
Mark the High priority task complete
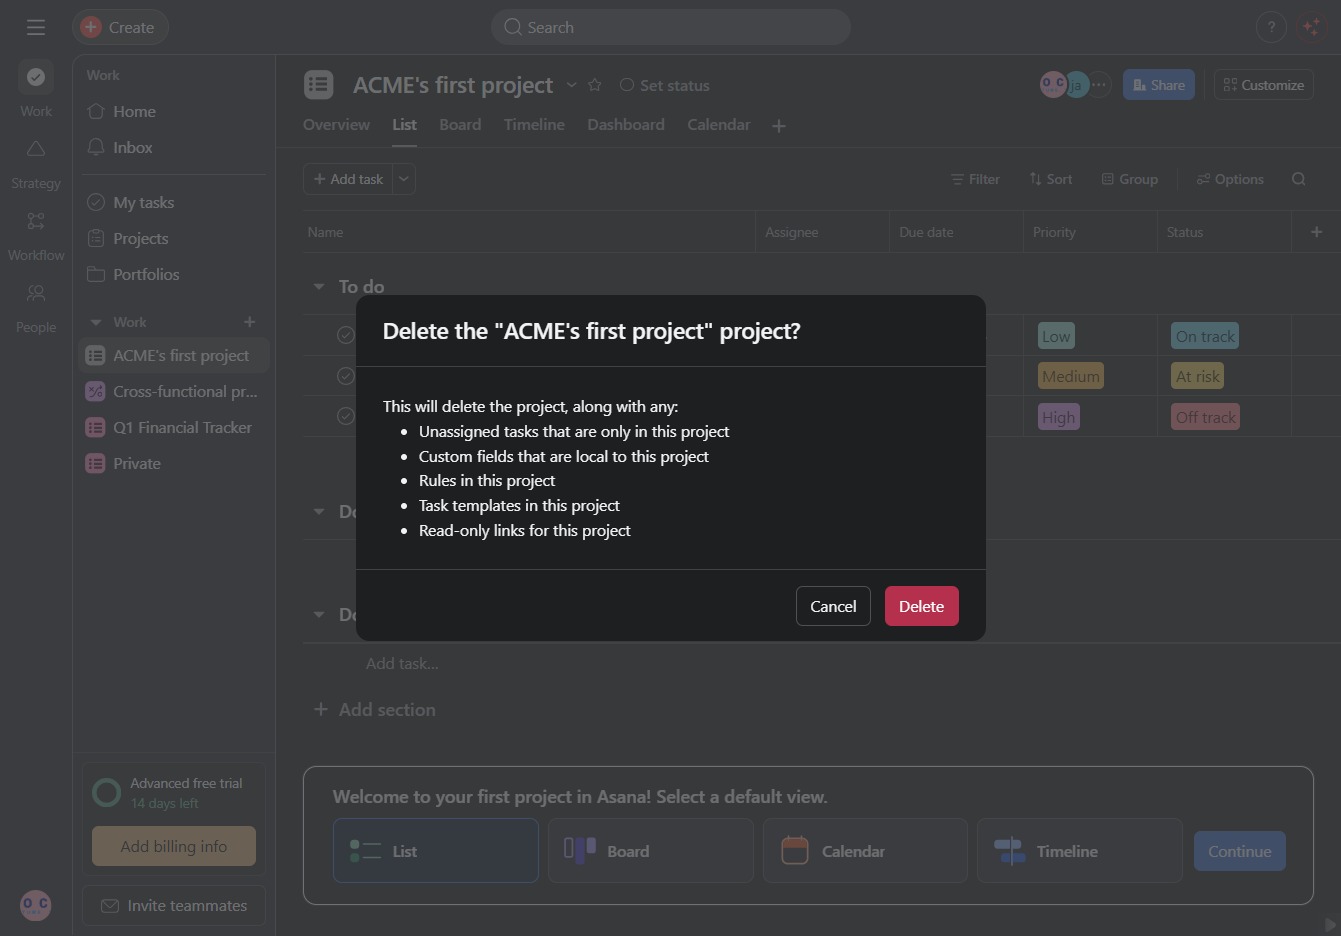[346, 416]
